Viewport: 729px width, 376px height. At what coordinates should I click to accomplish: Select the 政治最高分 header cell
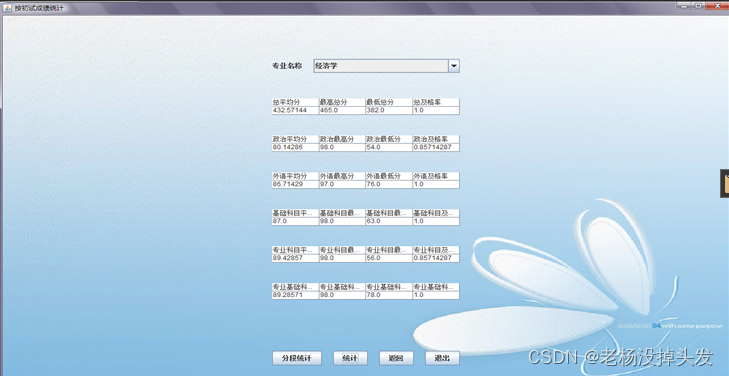click(x=342, y=139)
